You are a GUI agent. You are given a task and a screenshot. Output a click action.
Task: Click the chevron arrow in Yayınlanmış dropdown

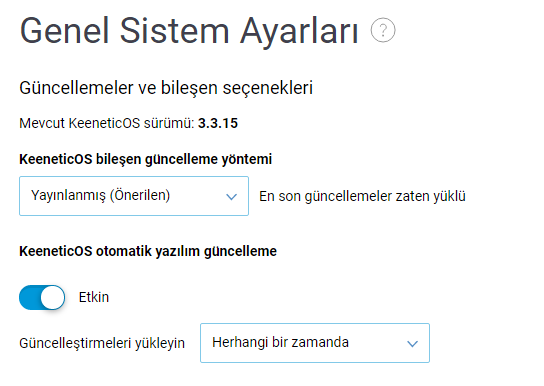point(231,197)
